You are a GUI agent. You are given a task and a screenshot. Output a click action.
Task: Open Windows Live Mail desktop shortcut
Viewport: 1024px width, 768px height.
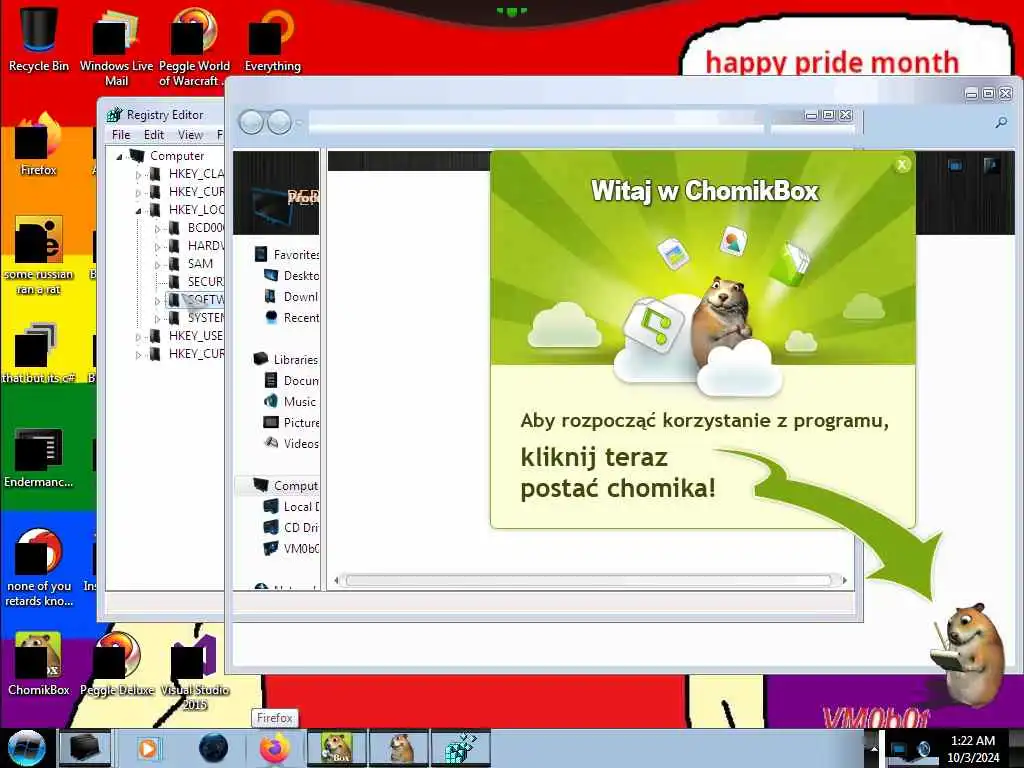click(x=116, y=47)
